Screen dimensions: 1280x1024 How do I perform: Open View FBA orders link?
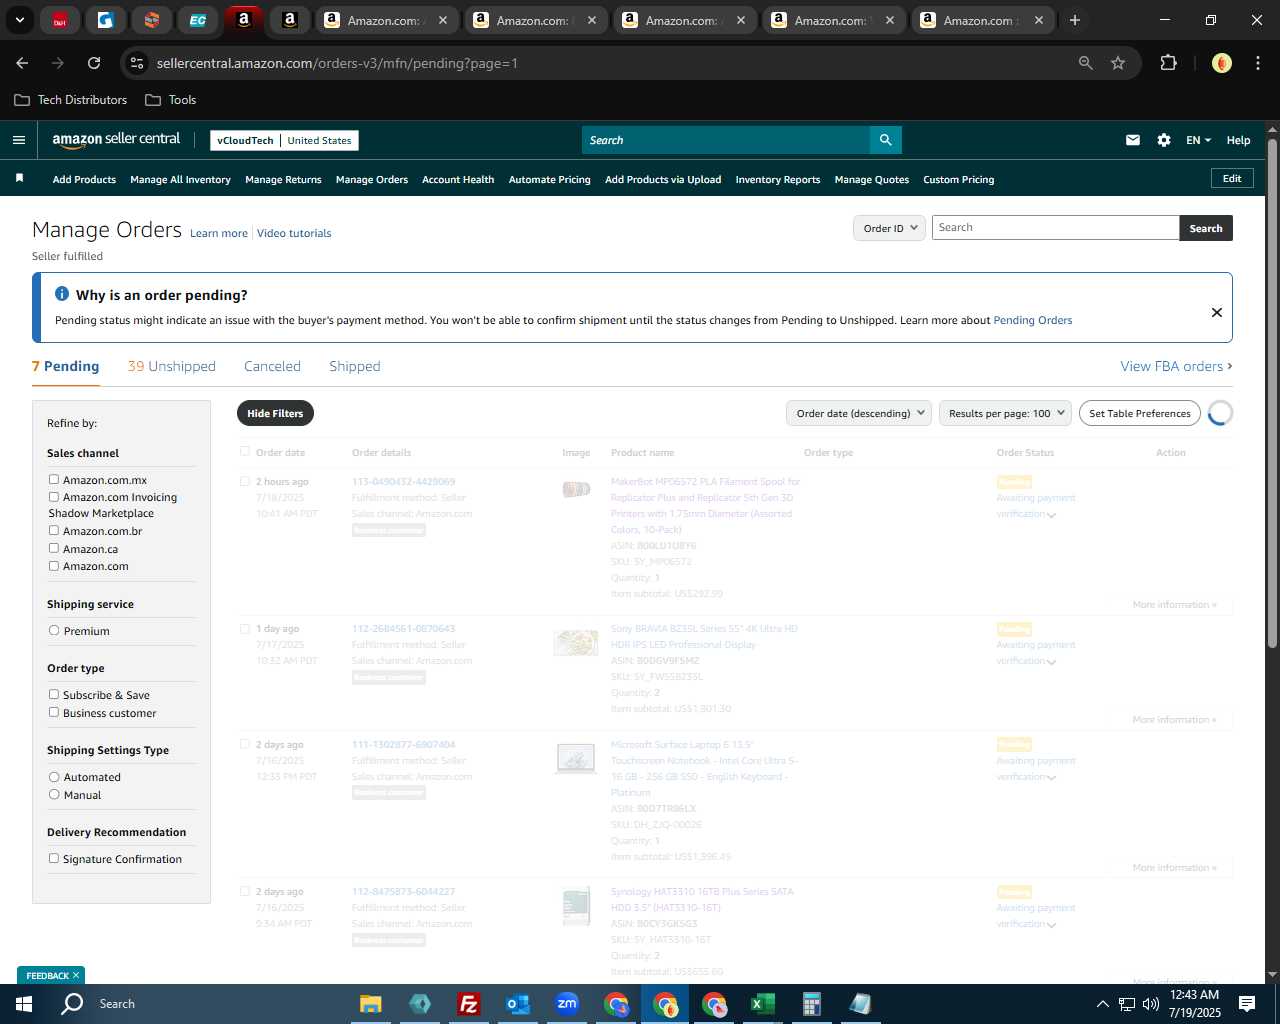point(1176,366)
